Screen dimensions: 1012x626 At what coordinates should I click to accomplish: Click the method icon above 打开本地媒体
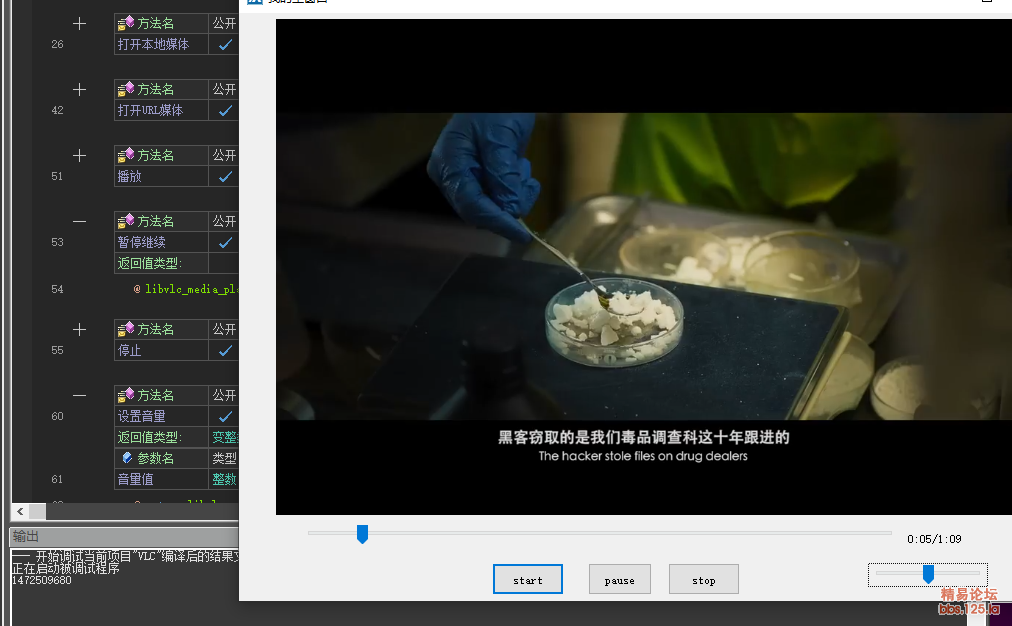tap(125, 23)
